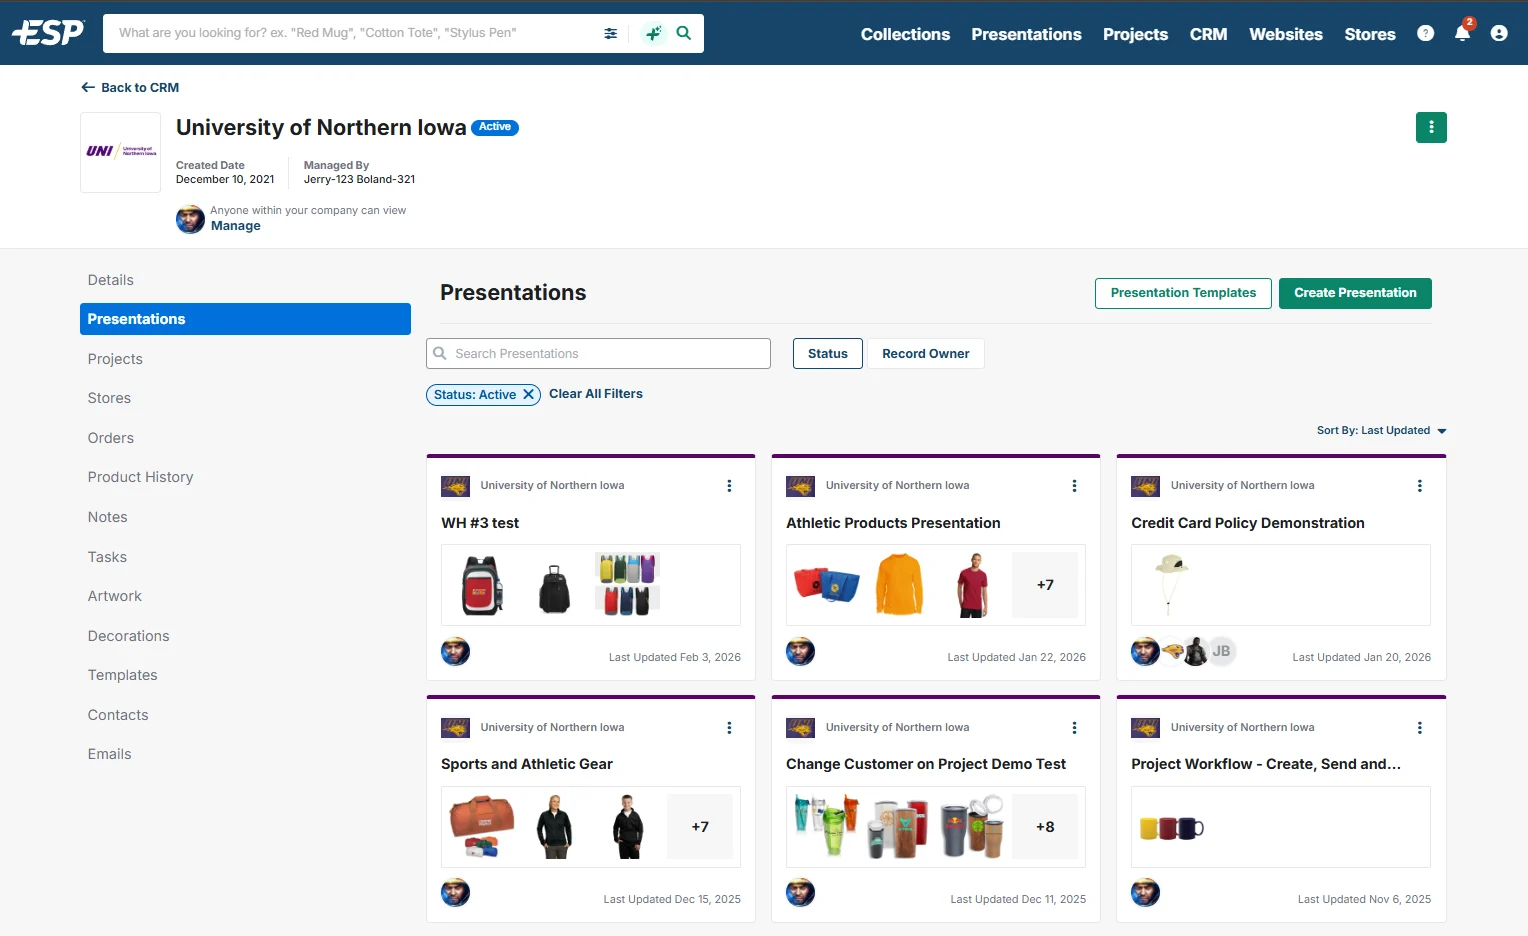Select Details in the sidebar
The image size is (1528, 936).
(245, 280)
